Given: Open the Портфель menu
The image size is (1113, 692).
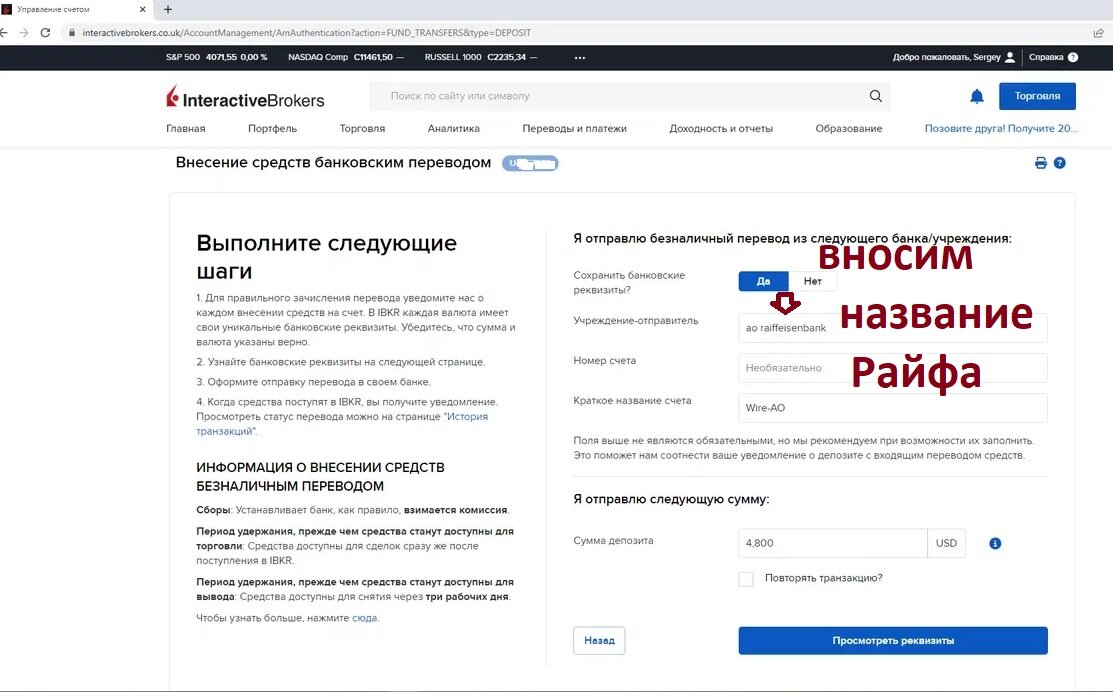Looking at the screenshot, I should coord(273,128).
